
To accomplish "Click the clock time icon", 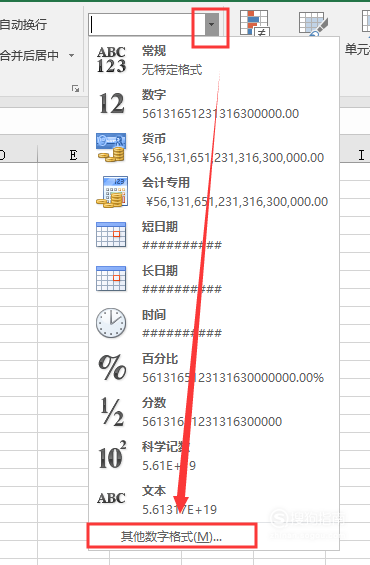I will click(x=111, y=323).
